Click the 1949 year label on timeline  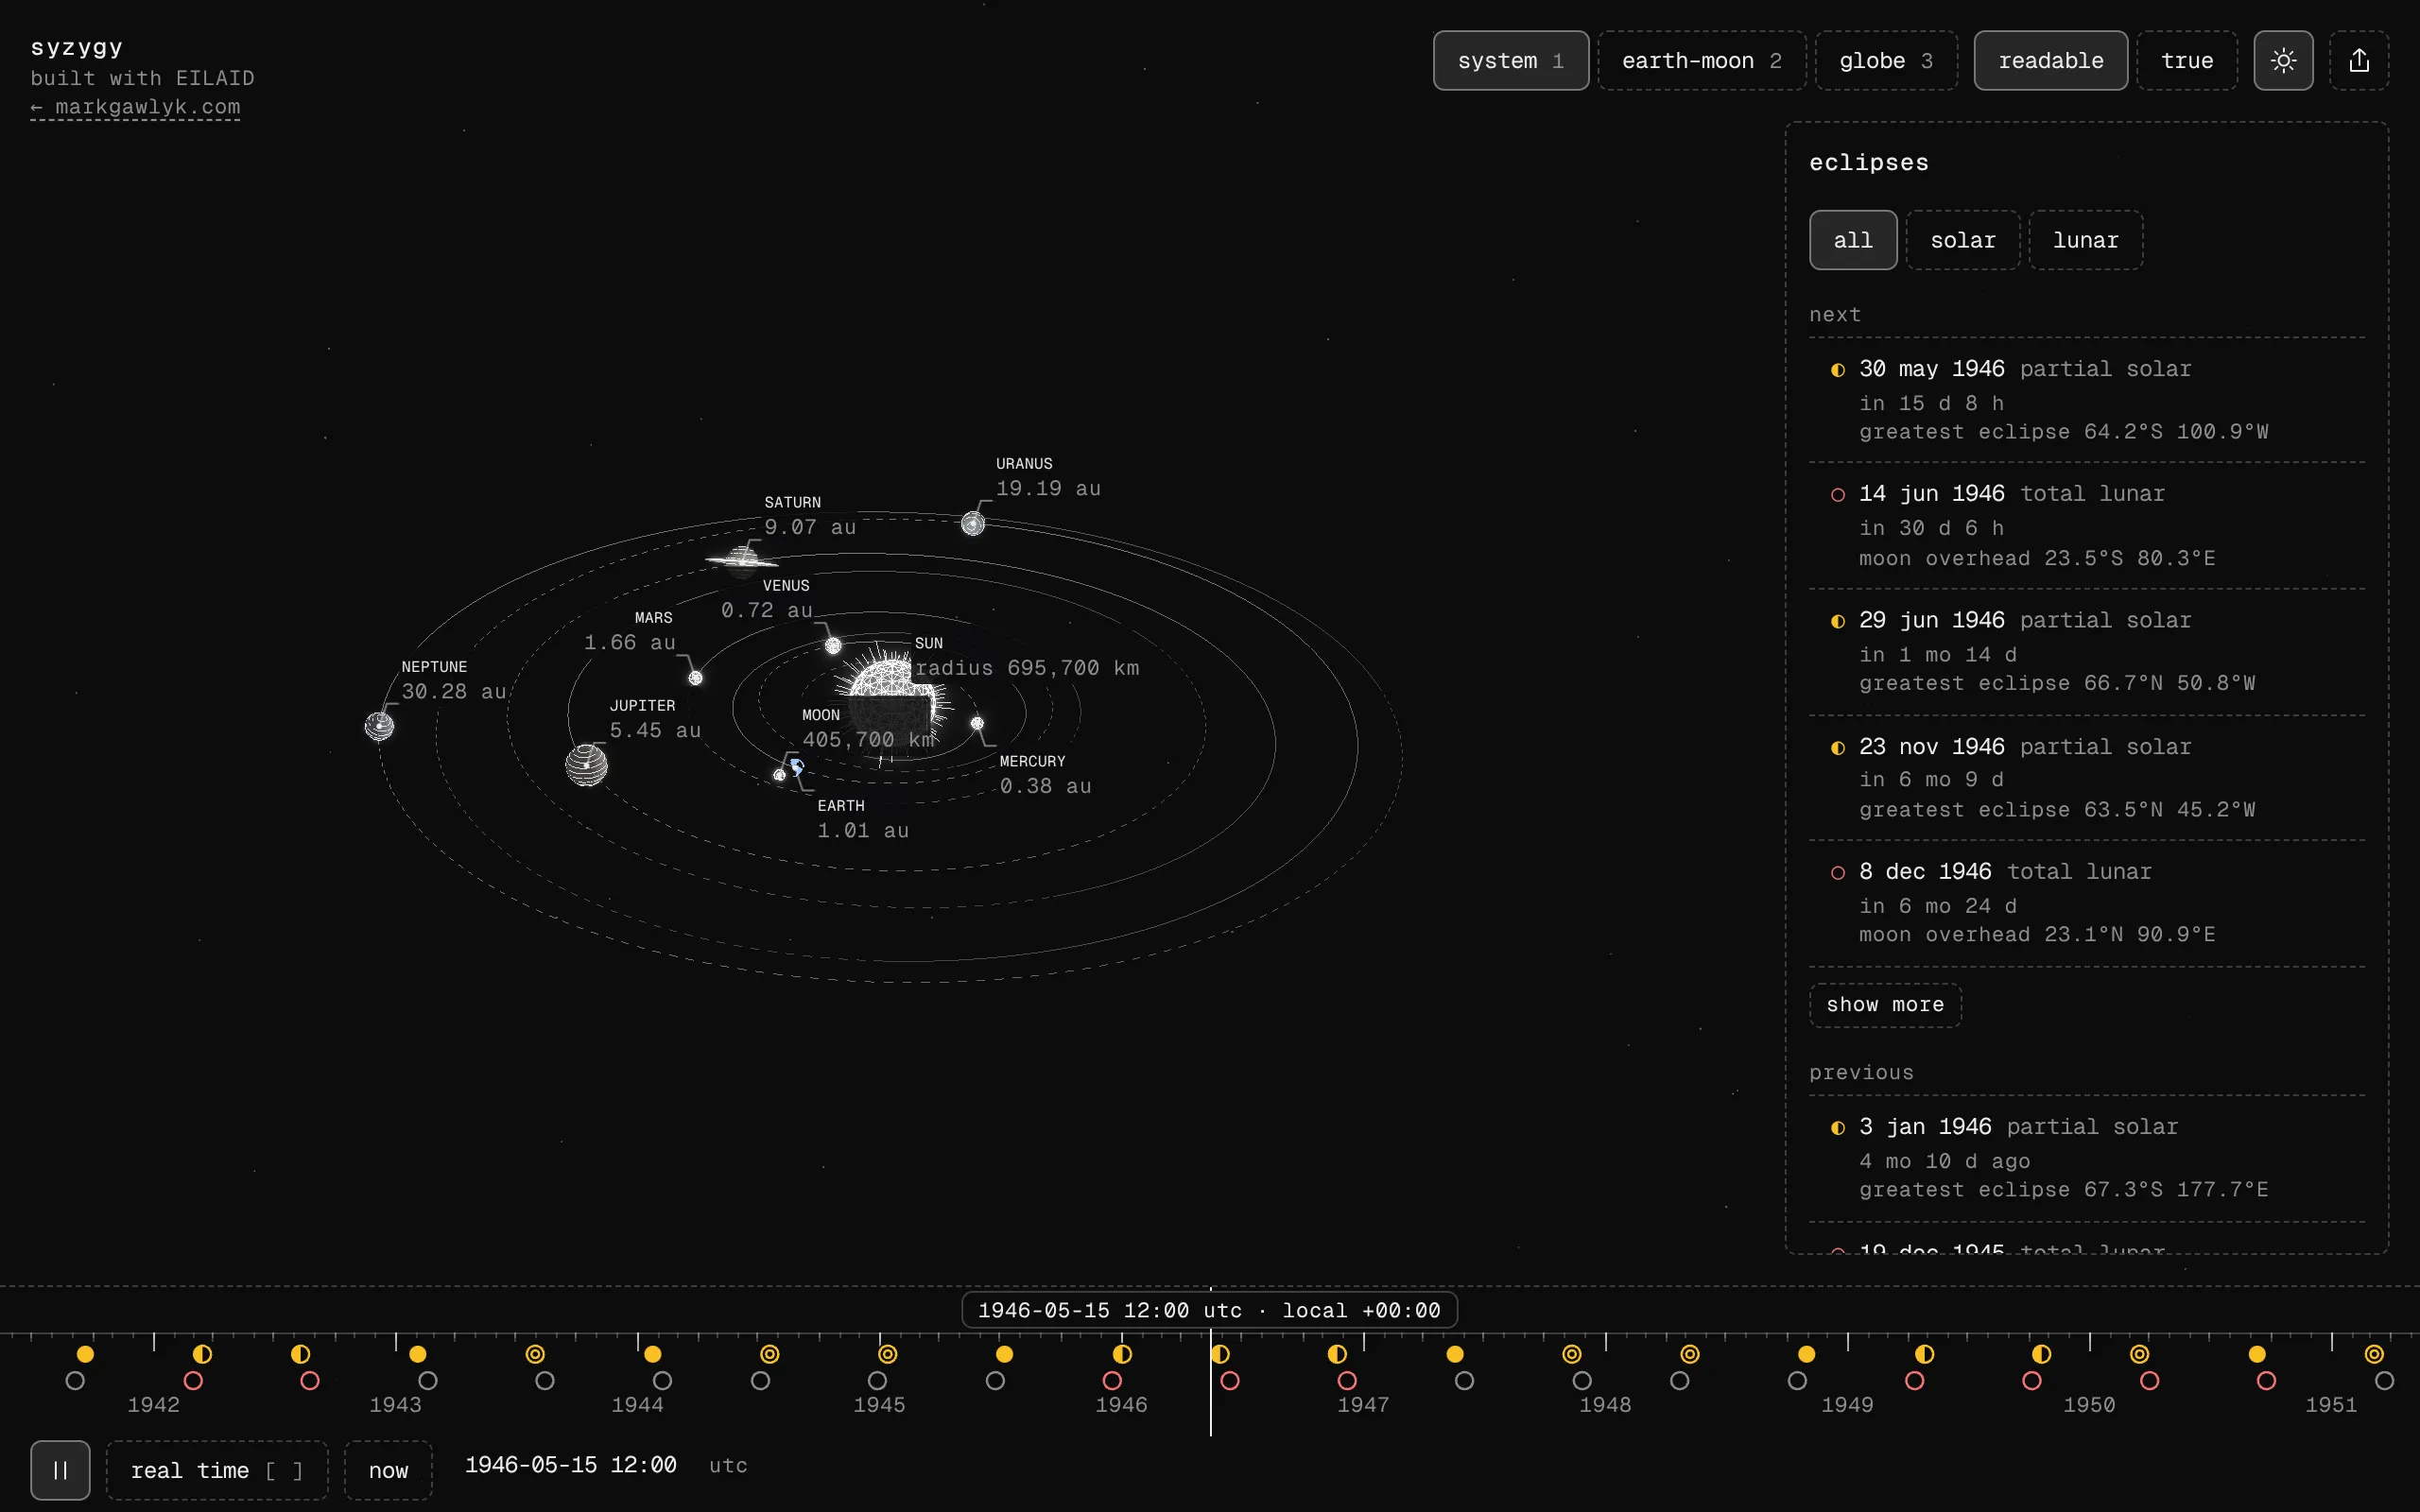(x=1847, y=1405)
